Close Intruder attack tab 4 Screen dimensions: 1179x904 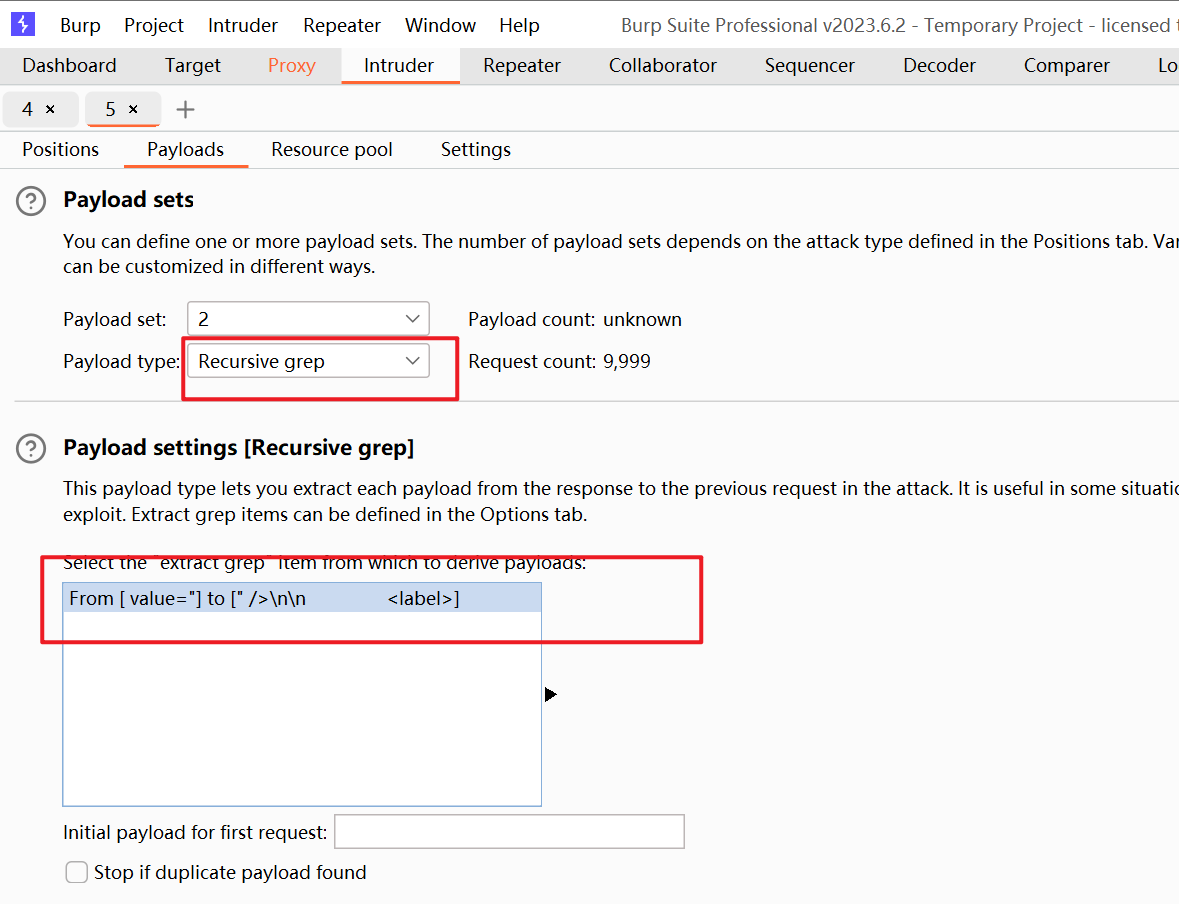pos(51,109)
